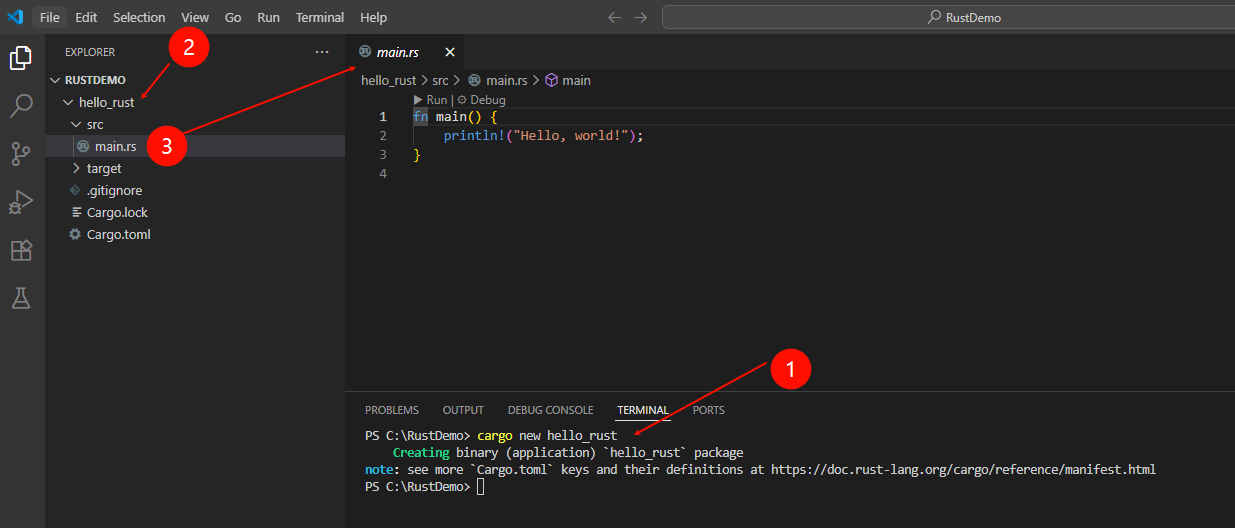Select the TERMINAL panel tab
Image resolution: width=1235 pixels, height=528 pixels.
pos(643,410)
